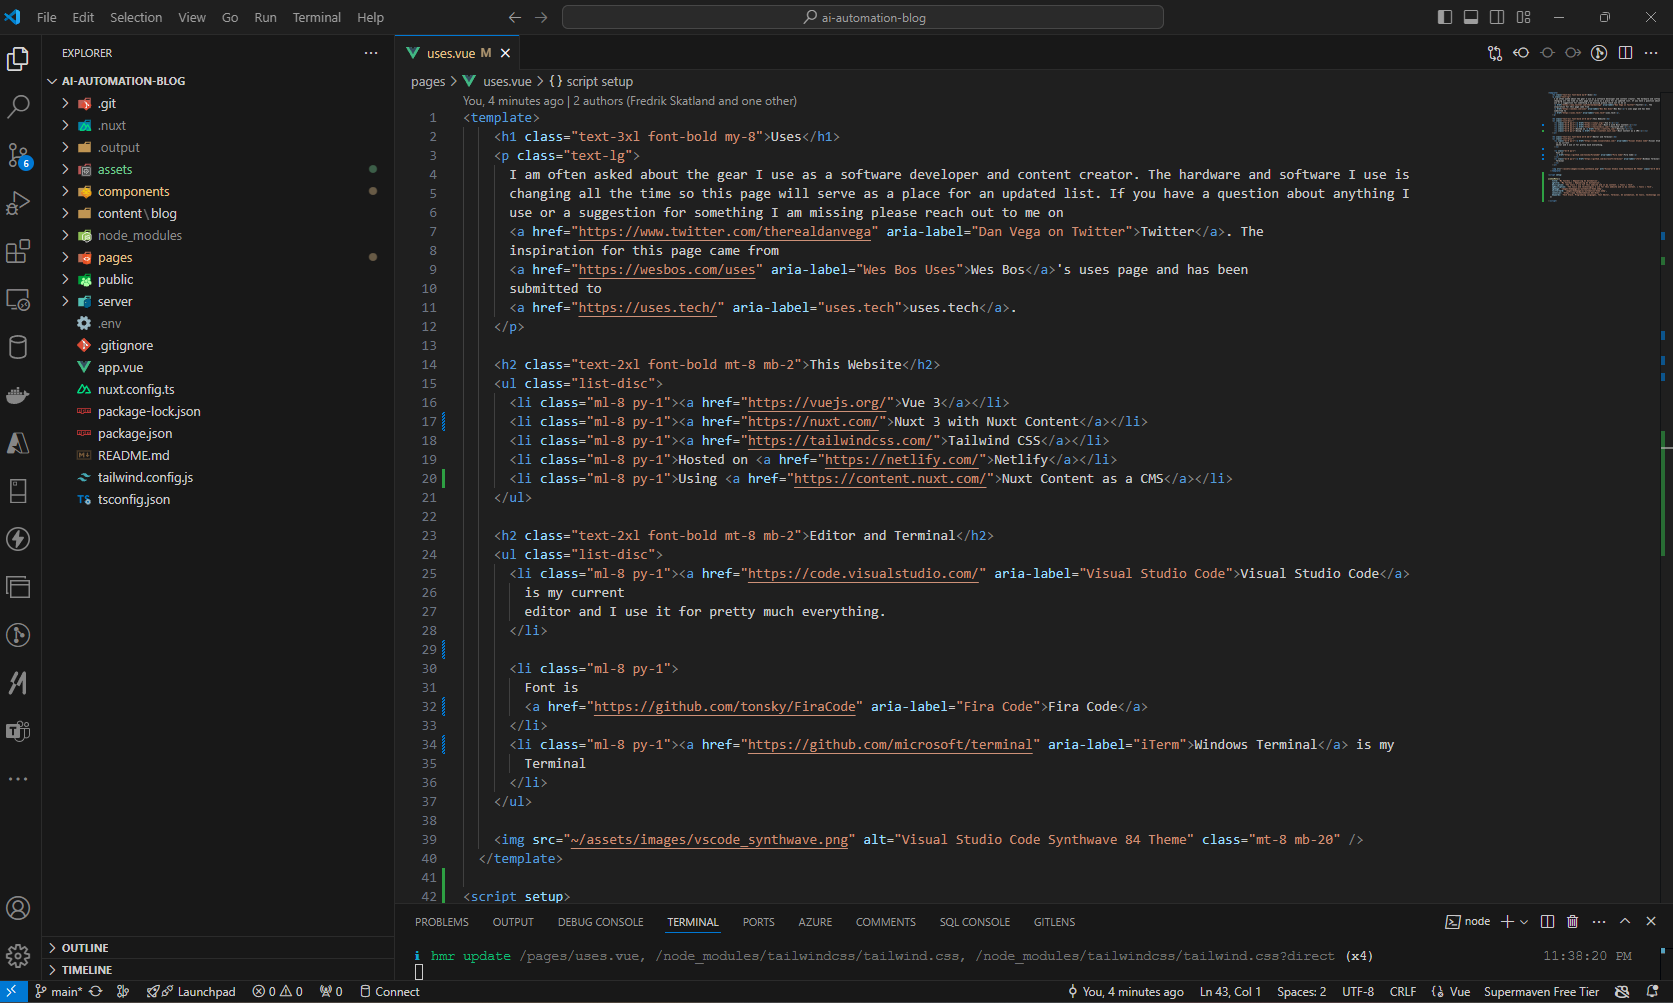Click the editor minimap code preview
Viewport: 1673px width, 1003px height.
(x=1600, y=145)
